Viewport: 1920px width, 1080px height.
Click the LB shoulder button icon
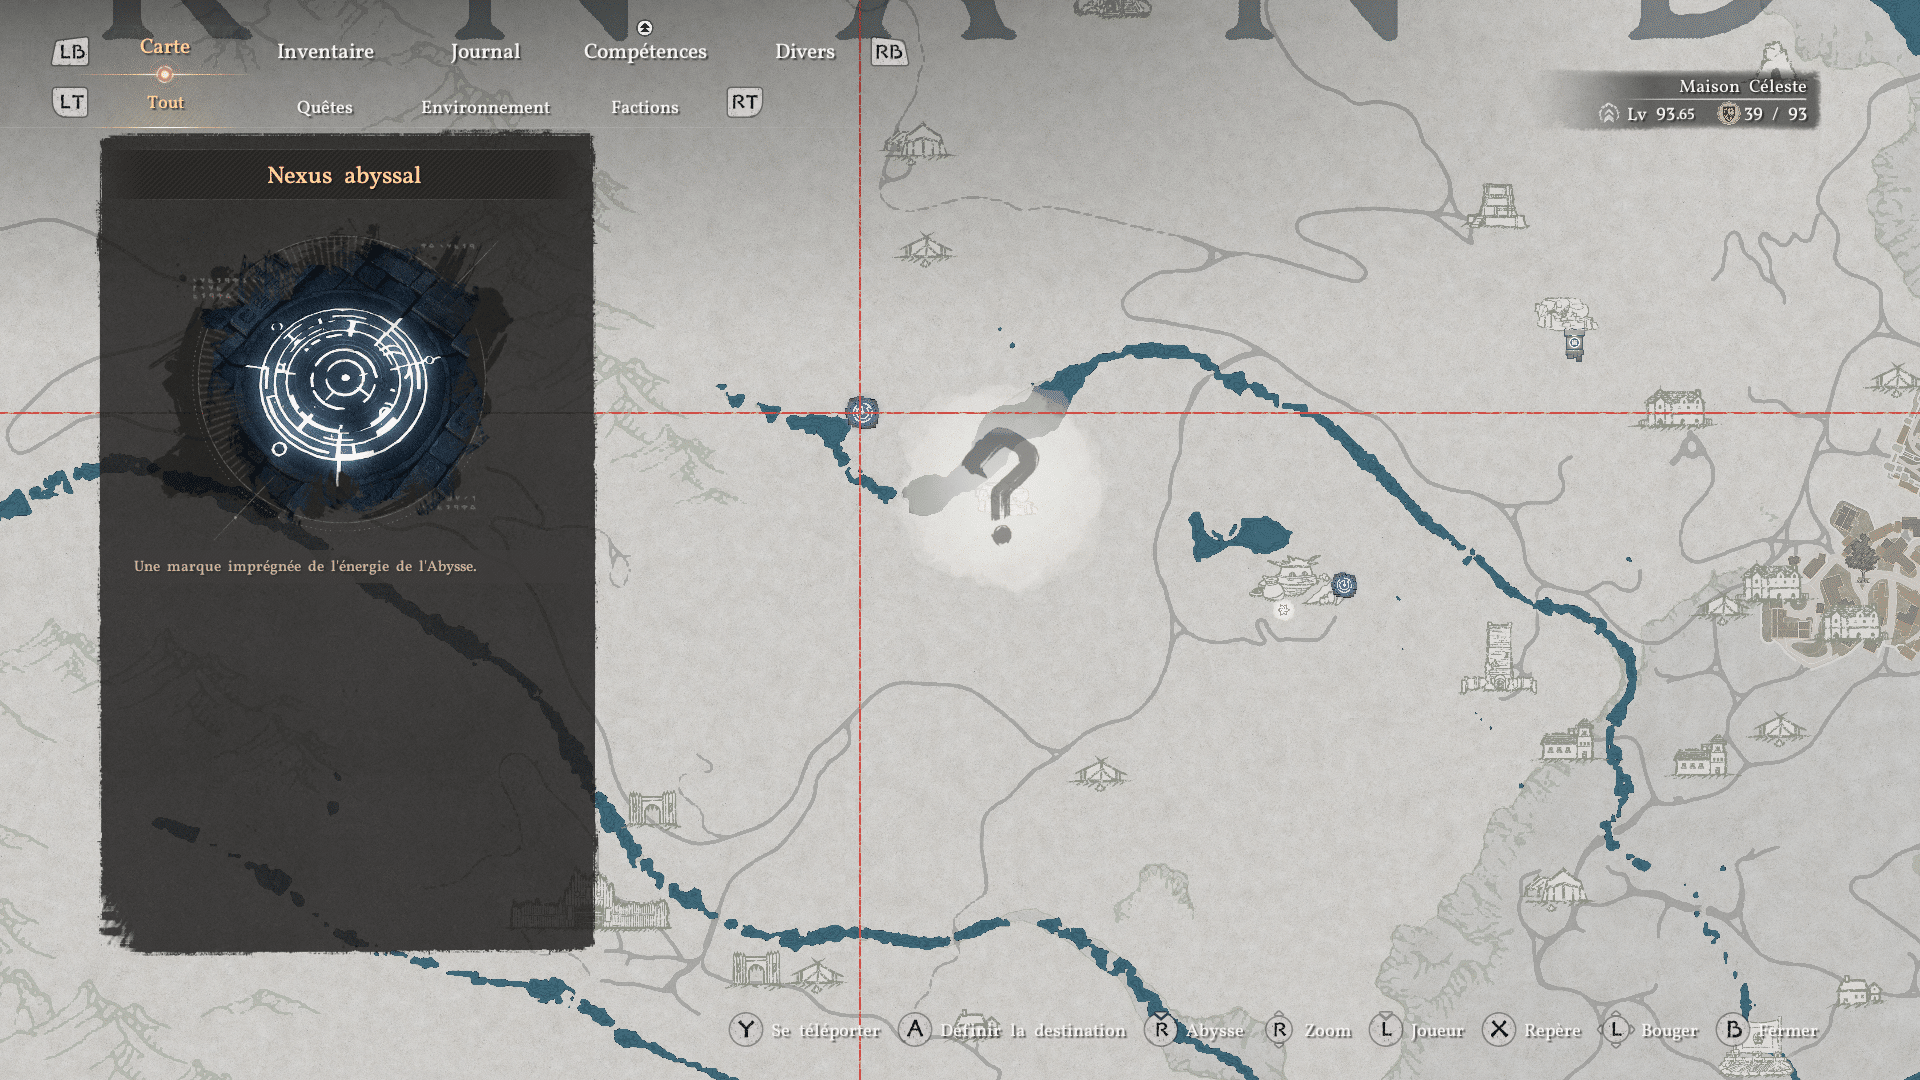70,52
